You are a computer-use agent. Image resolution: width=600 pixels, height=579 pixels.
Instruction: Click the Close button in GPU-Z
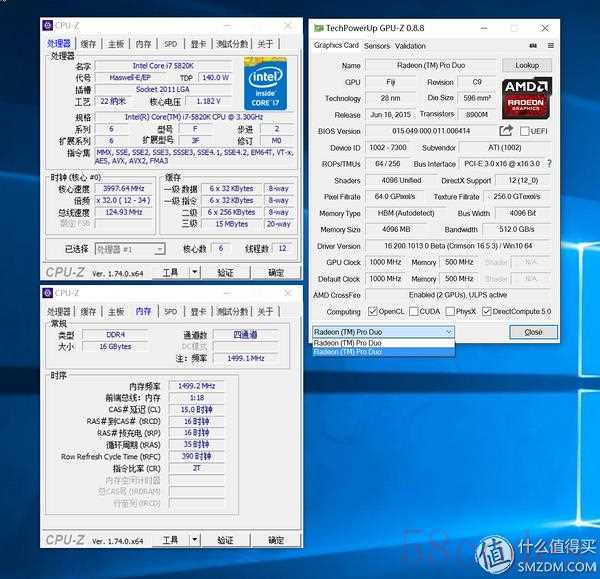click(533, 332)
